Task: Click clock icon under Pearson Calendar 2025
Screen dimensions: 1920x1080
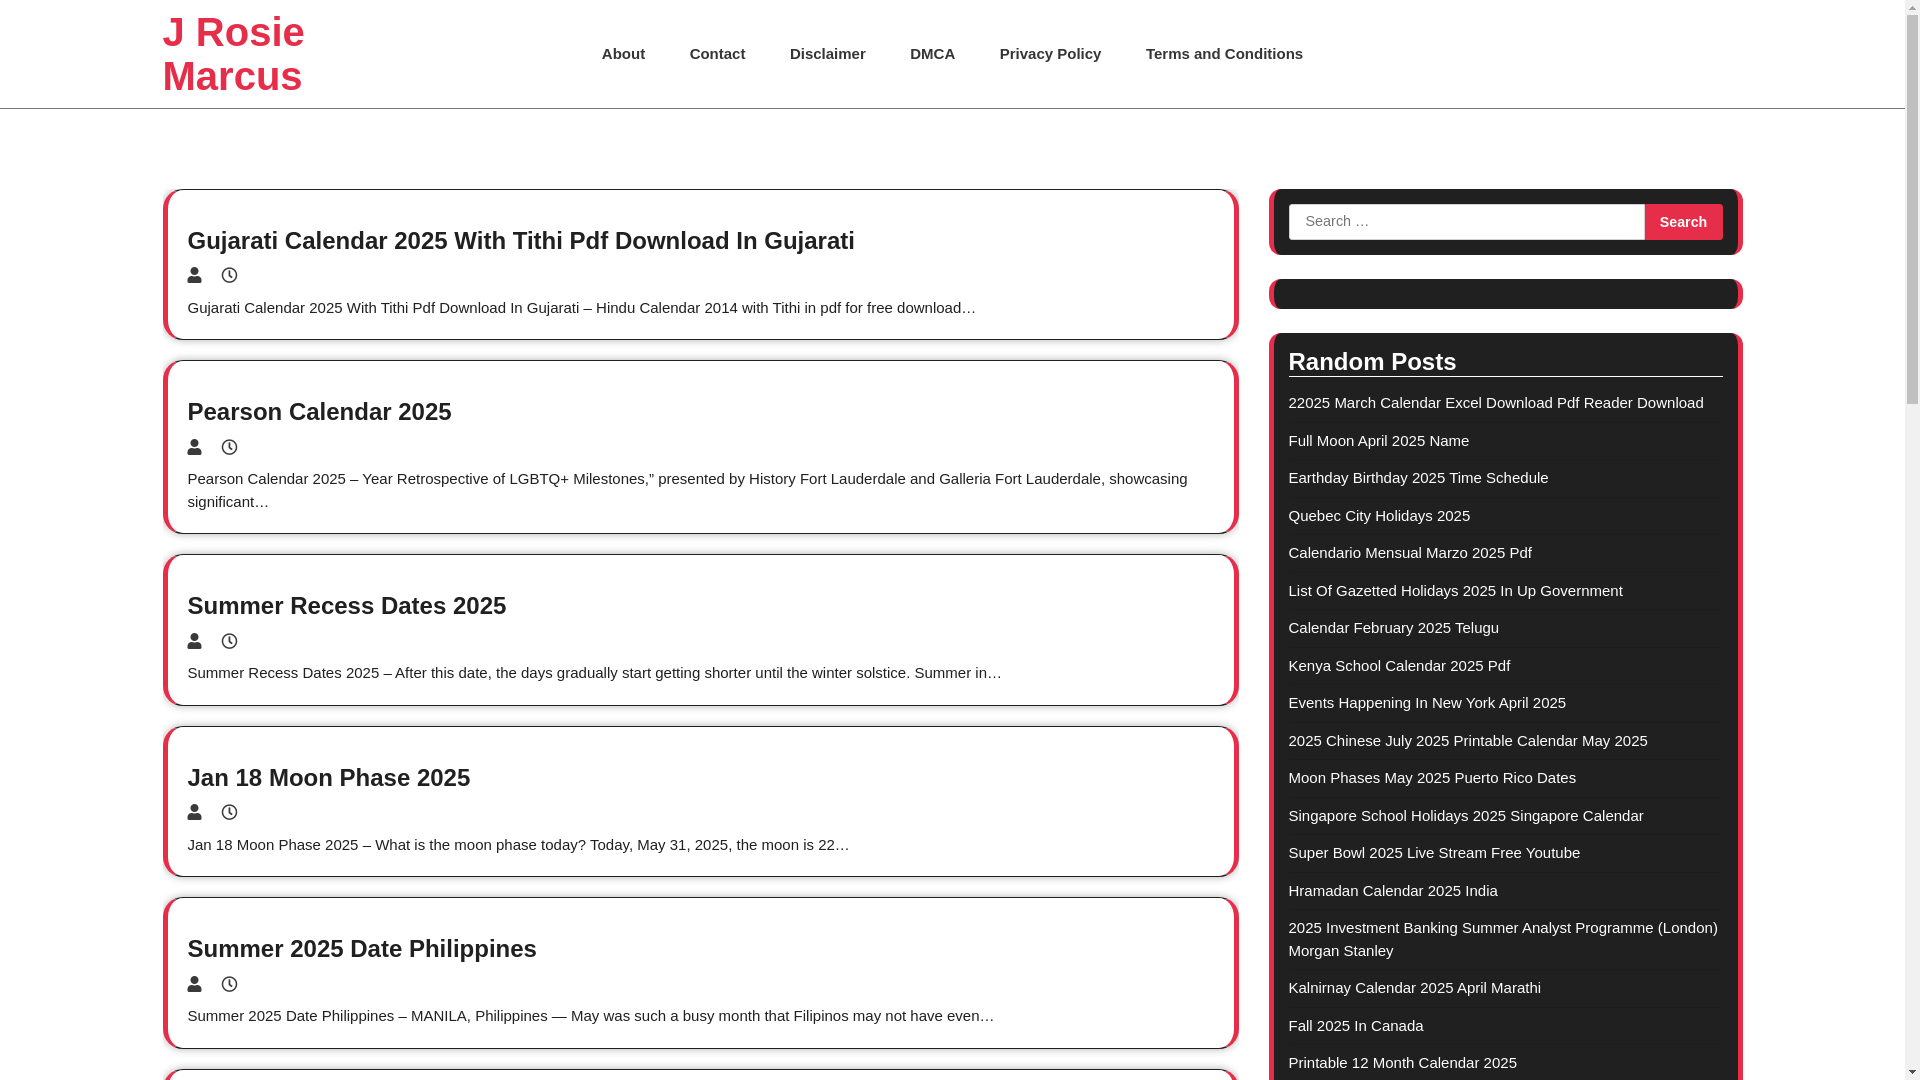Action: pyautogui.click(x=229, y=447)
